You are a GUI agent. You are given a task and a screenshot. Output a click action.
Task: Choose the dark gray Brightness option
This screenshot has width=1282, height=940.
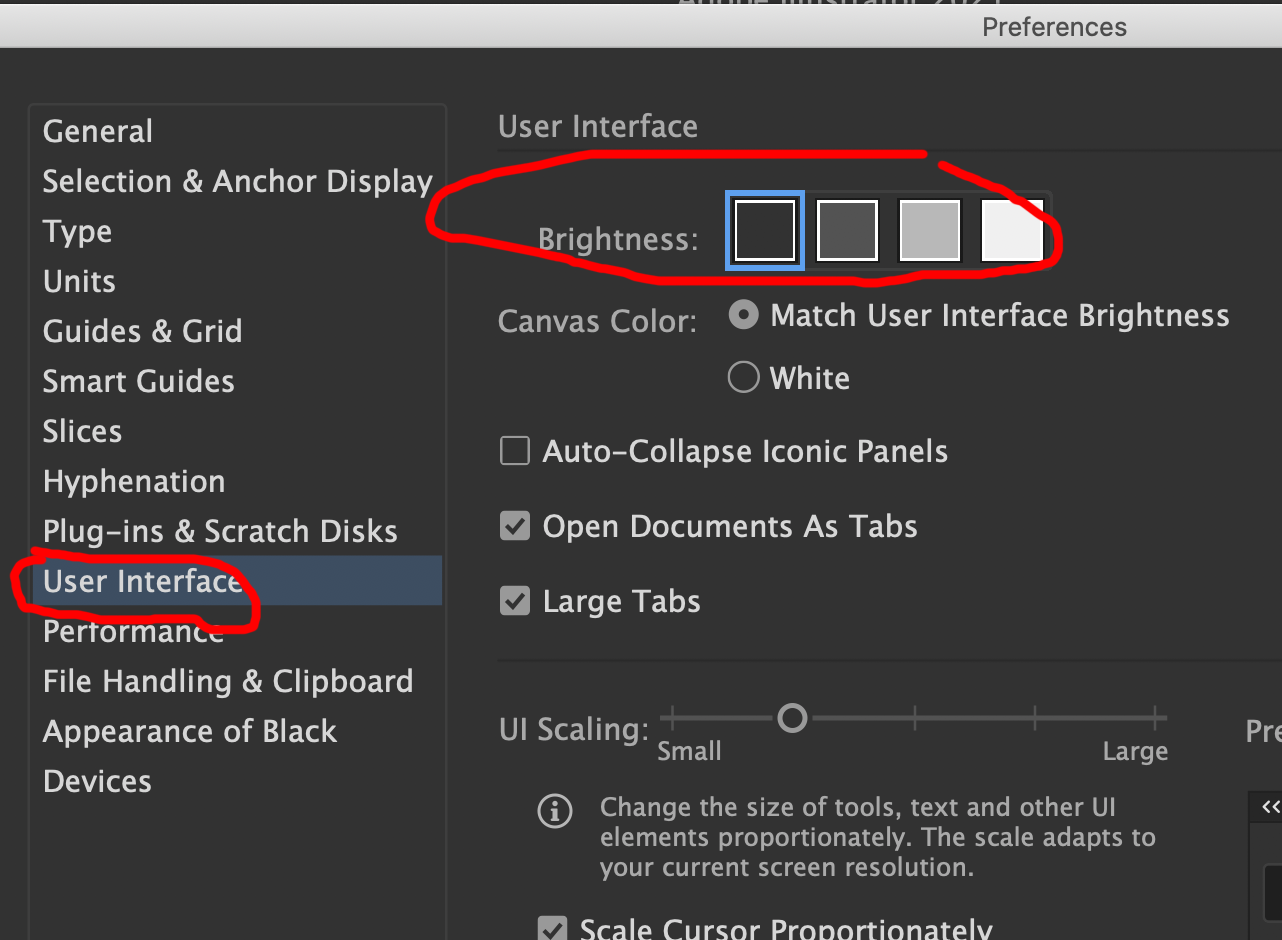click(x=847, y=230)
